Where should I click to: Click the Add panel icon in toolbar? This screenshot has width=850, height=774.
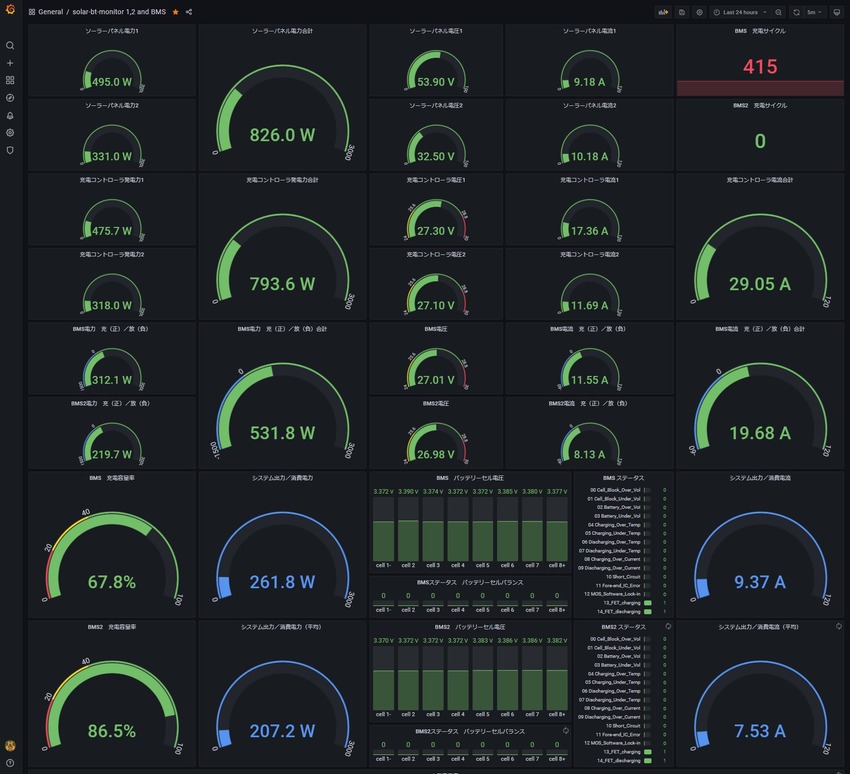click(x=663, y=12)
